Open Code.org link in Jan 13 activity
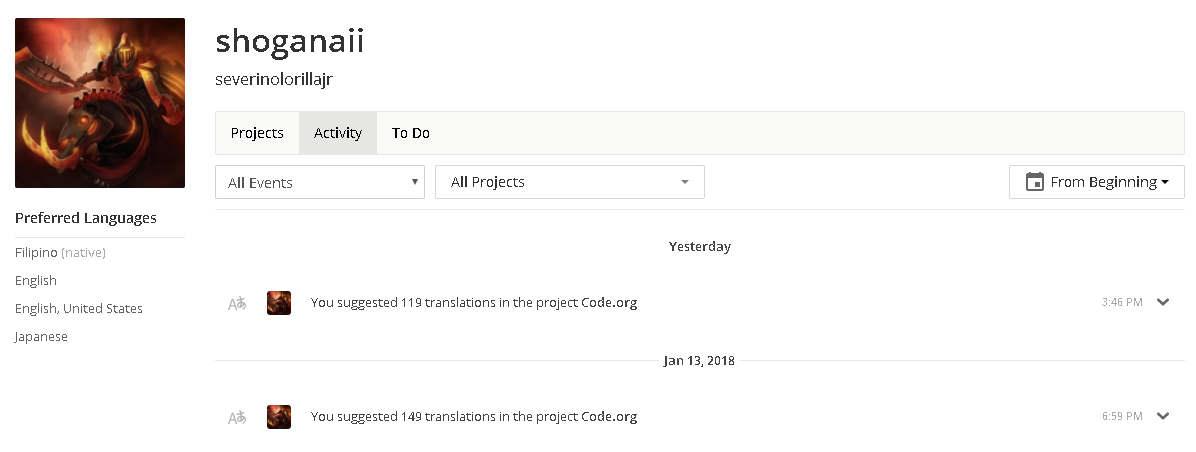Screen dimensions: 1196x452 pyautogui.click(x=609, y=416)
